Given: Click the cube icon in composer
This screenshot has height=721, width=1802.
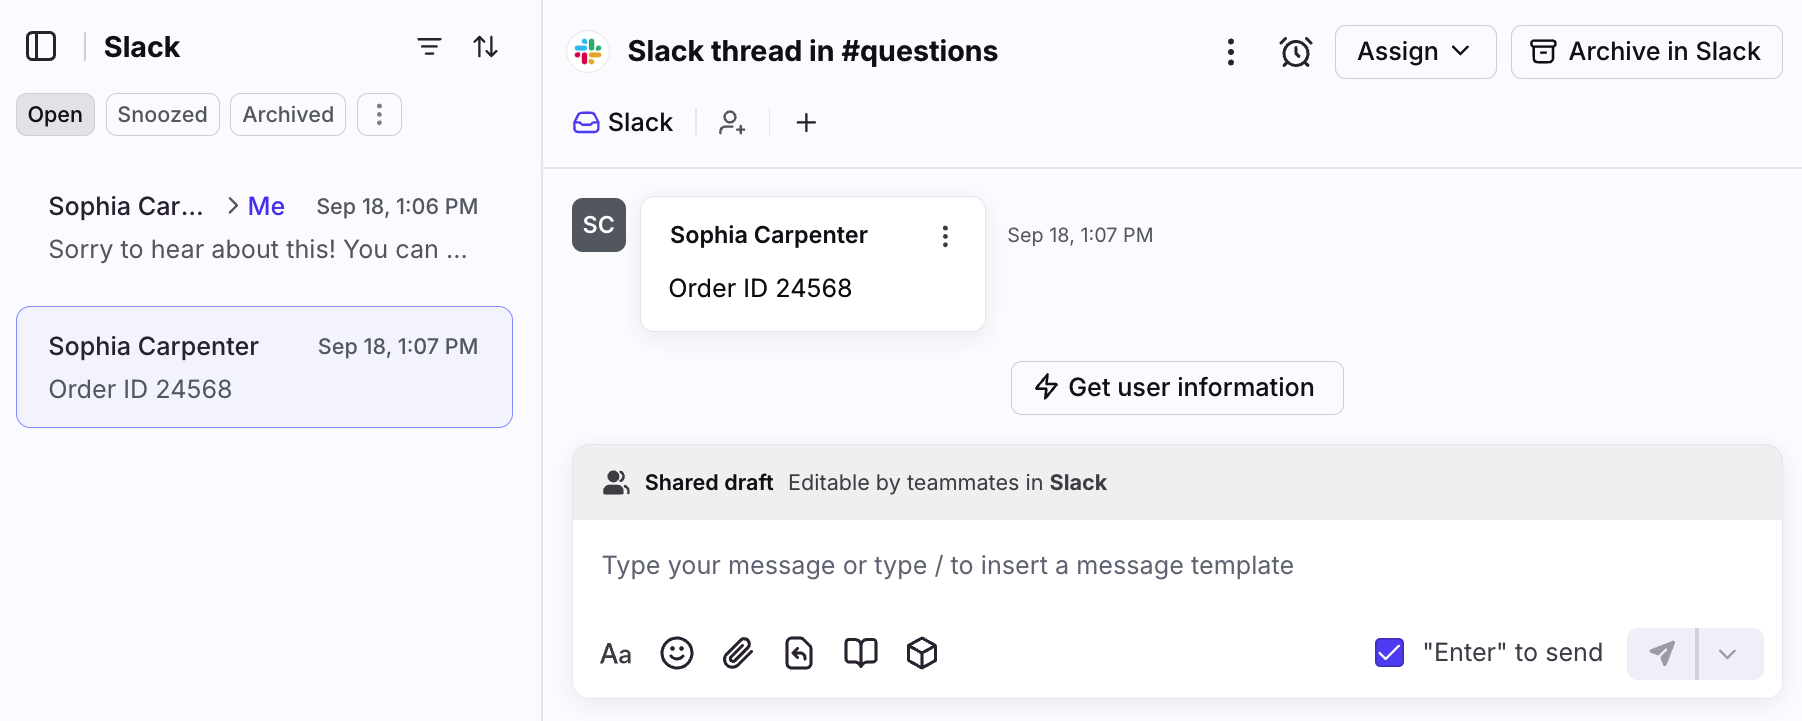Looking at the screenshot, I should pos(921,653).
